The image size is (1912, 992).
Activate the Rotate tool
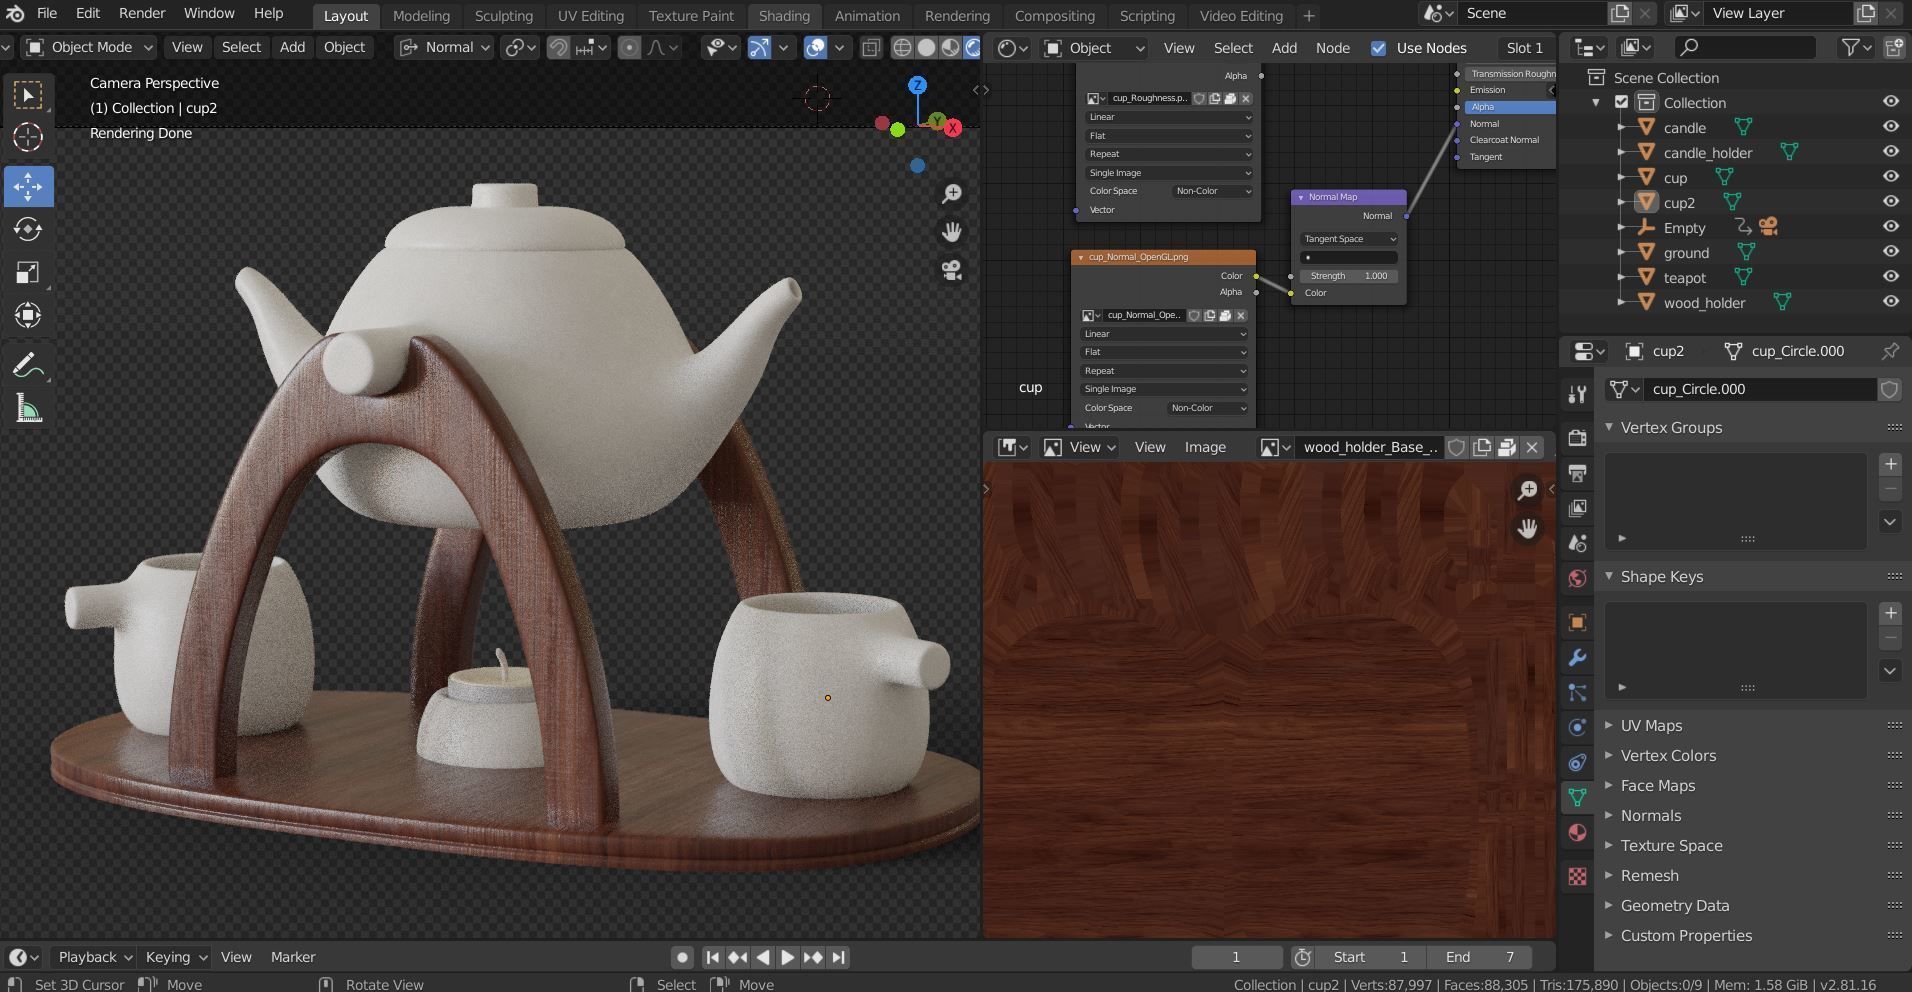click(28, 229)
